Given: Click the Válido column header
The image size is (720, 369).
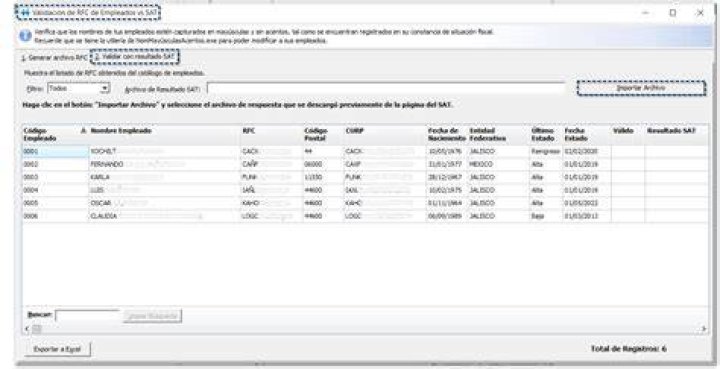Looking at the screenshot, I should [628, 134].
